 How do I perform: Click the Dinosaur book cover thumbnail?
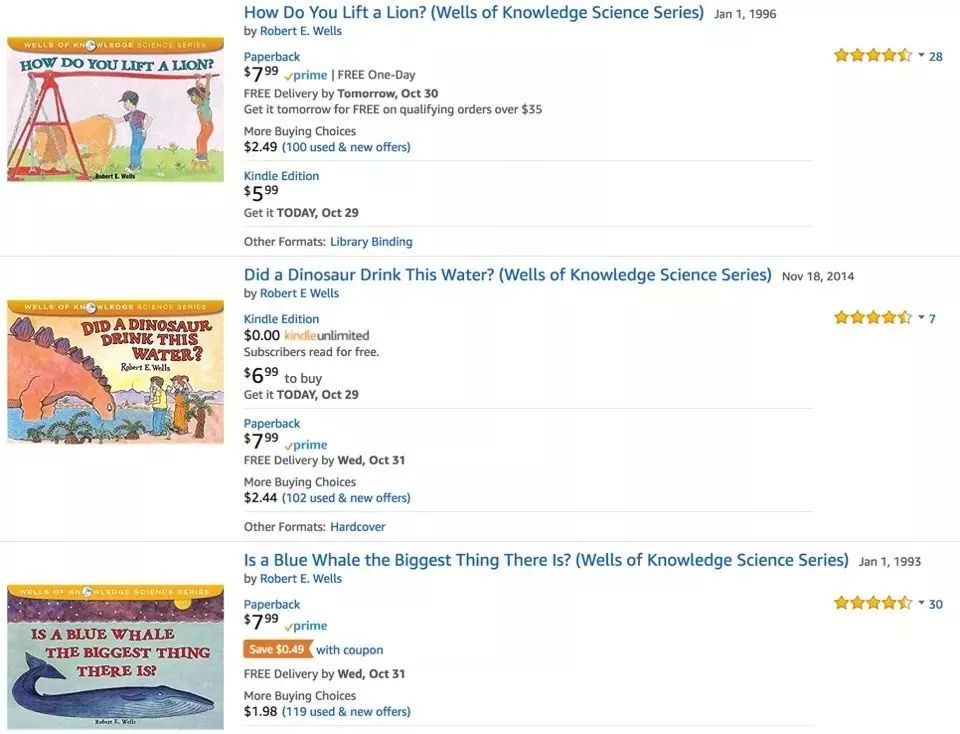point(115,371)
